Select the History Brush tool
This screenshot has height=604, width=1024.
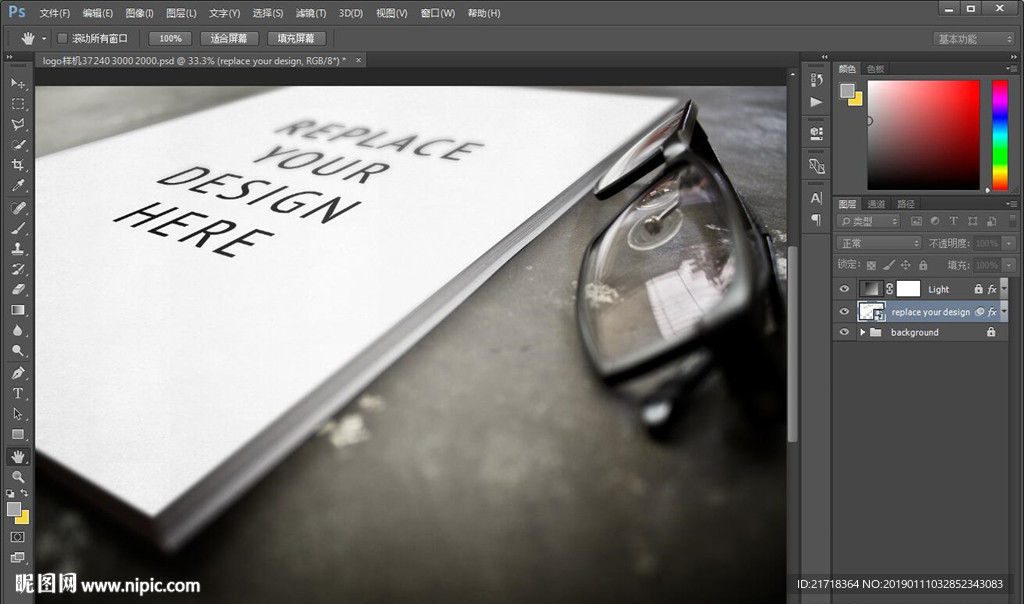tap(18, 268)
